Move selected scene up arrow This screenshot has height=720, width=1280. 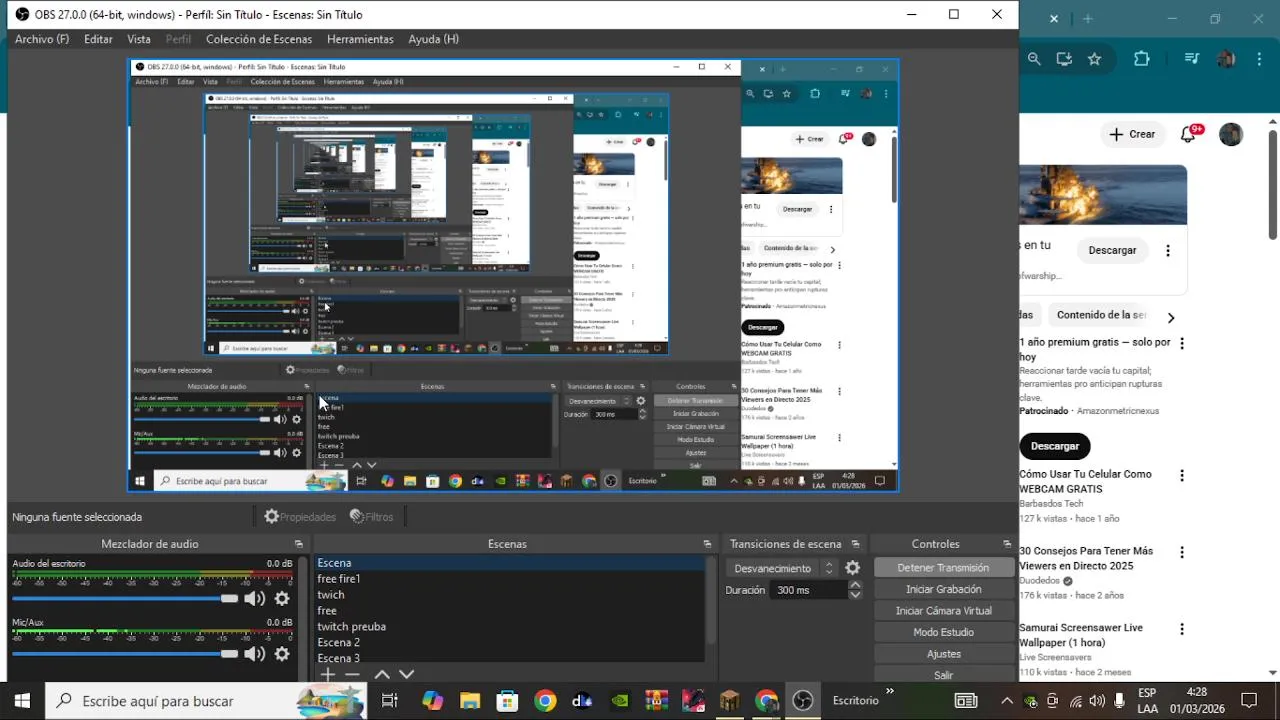pyautogui.click(x=382, y=675)
